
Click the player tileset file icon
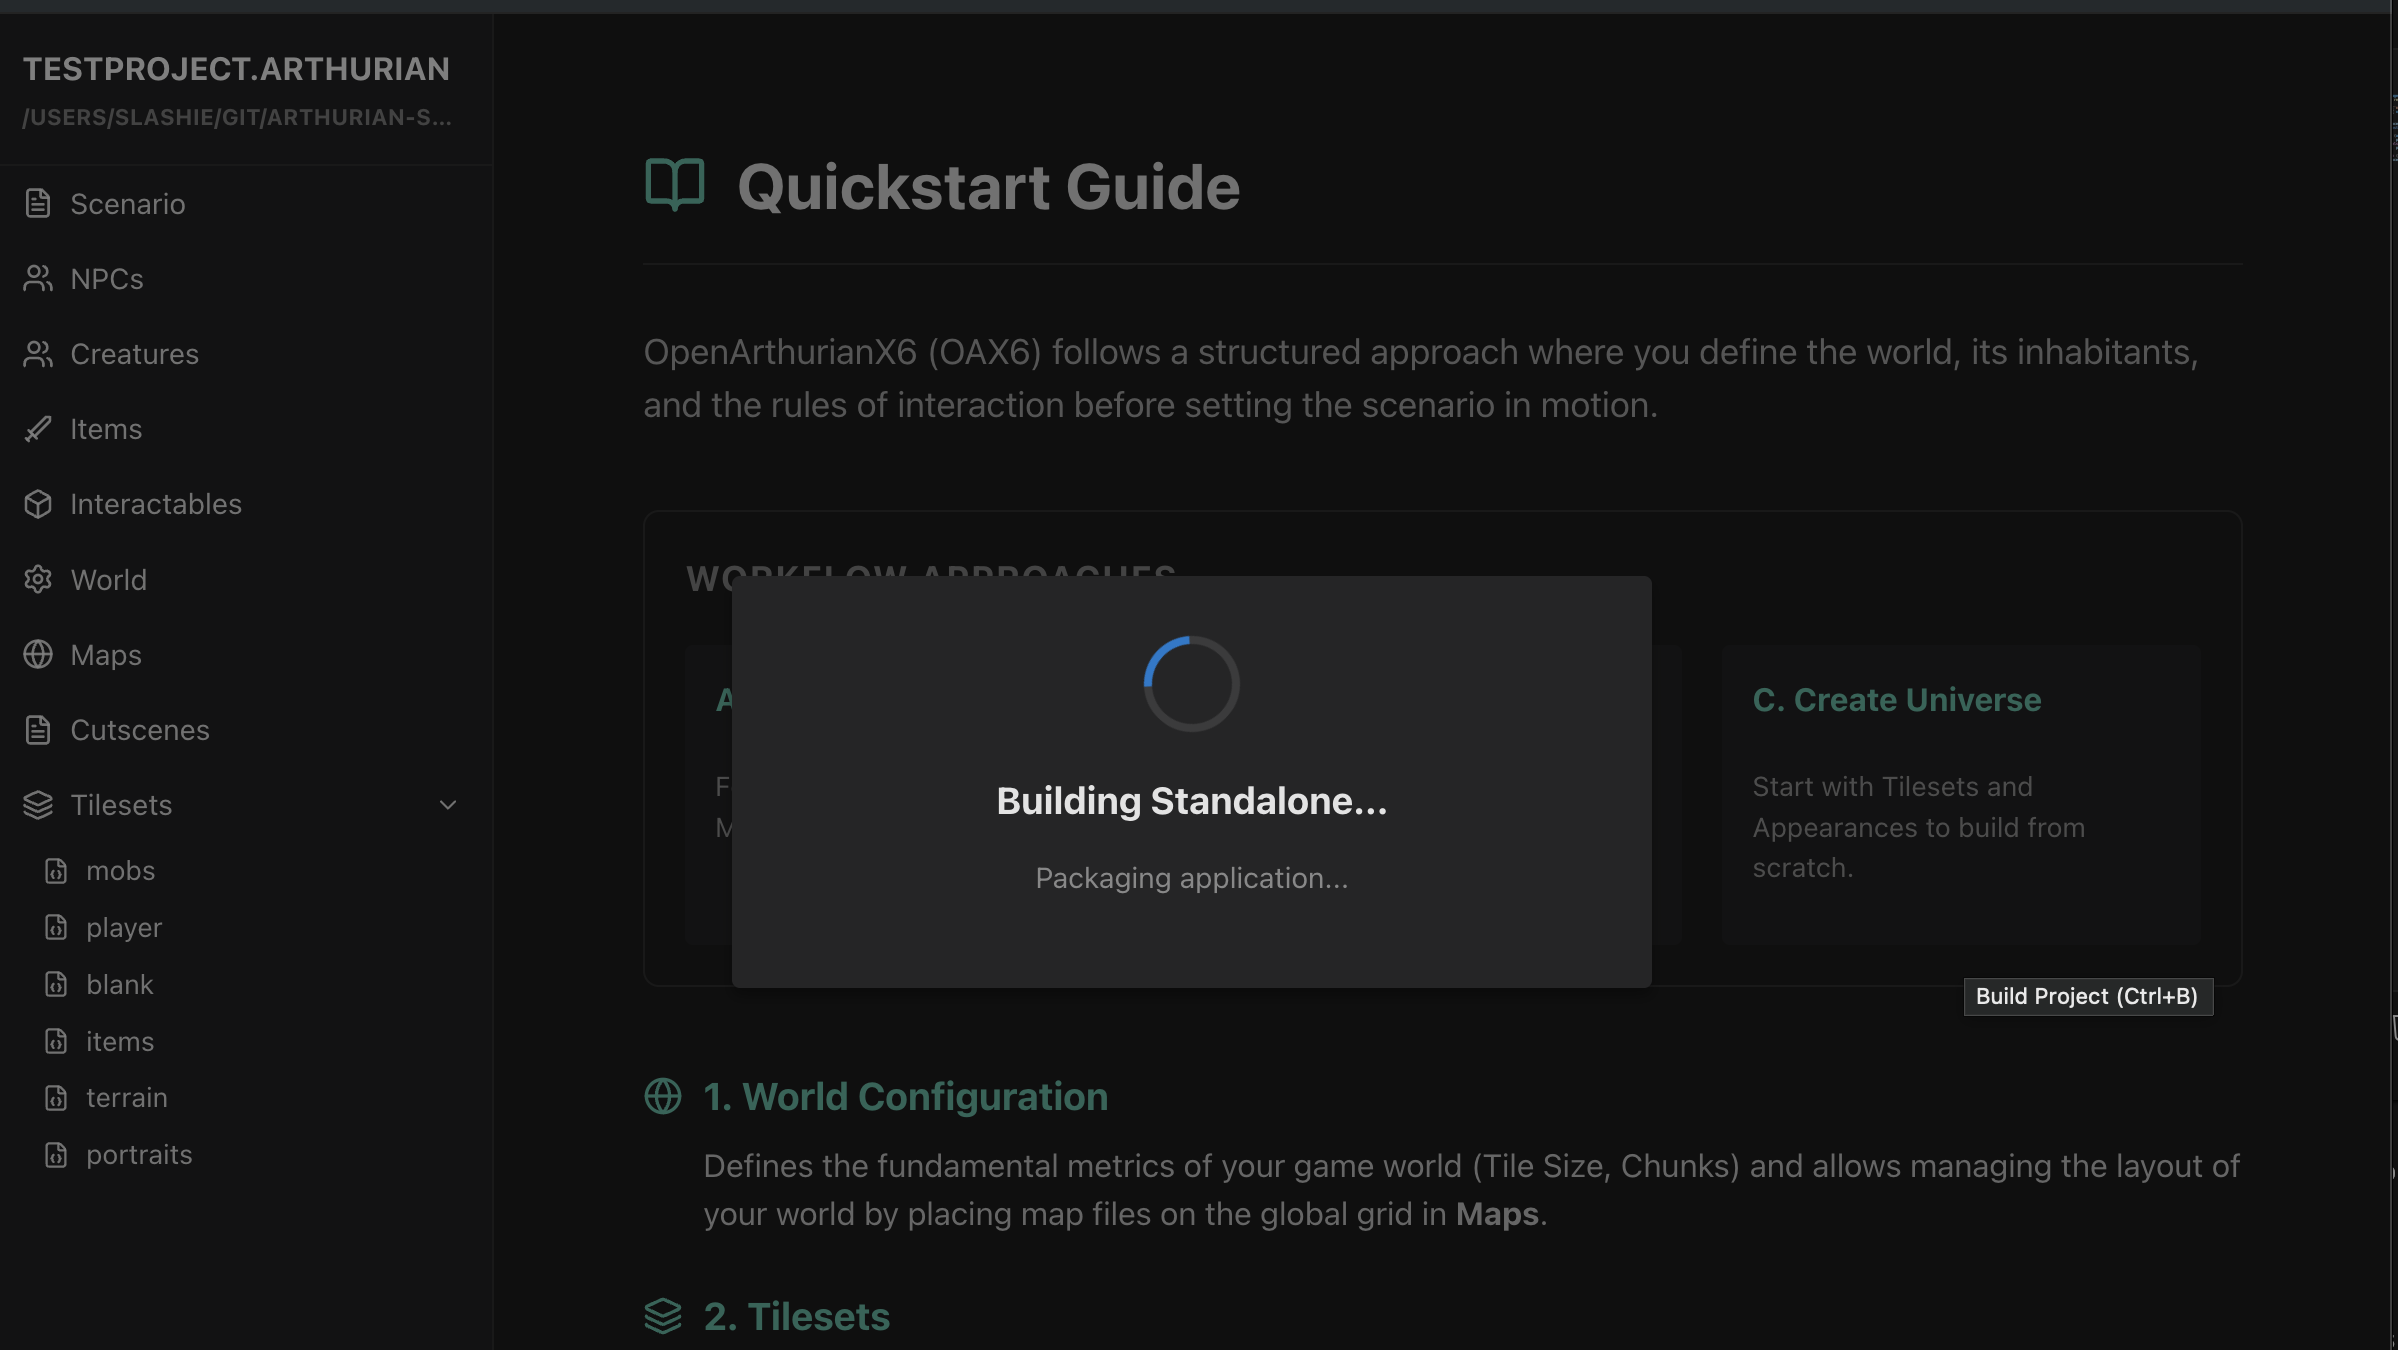(56, 928)
